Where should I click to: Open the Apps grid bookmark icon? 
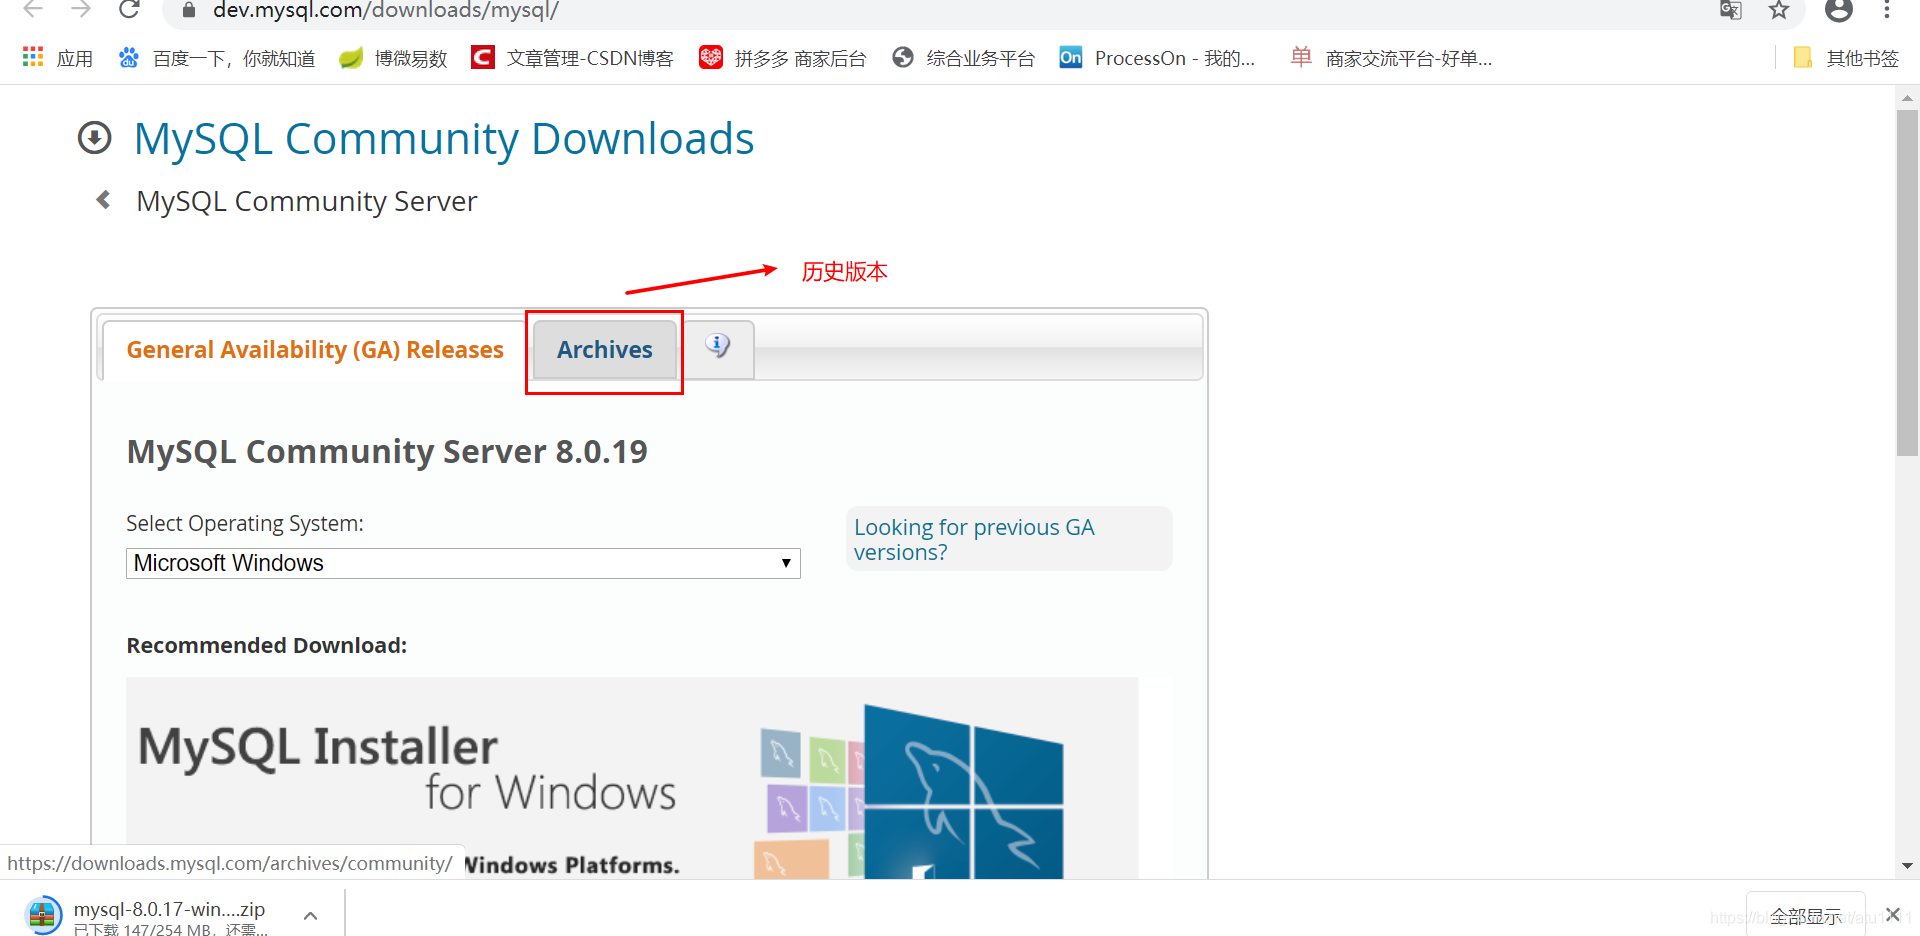33,57
